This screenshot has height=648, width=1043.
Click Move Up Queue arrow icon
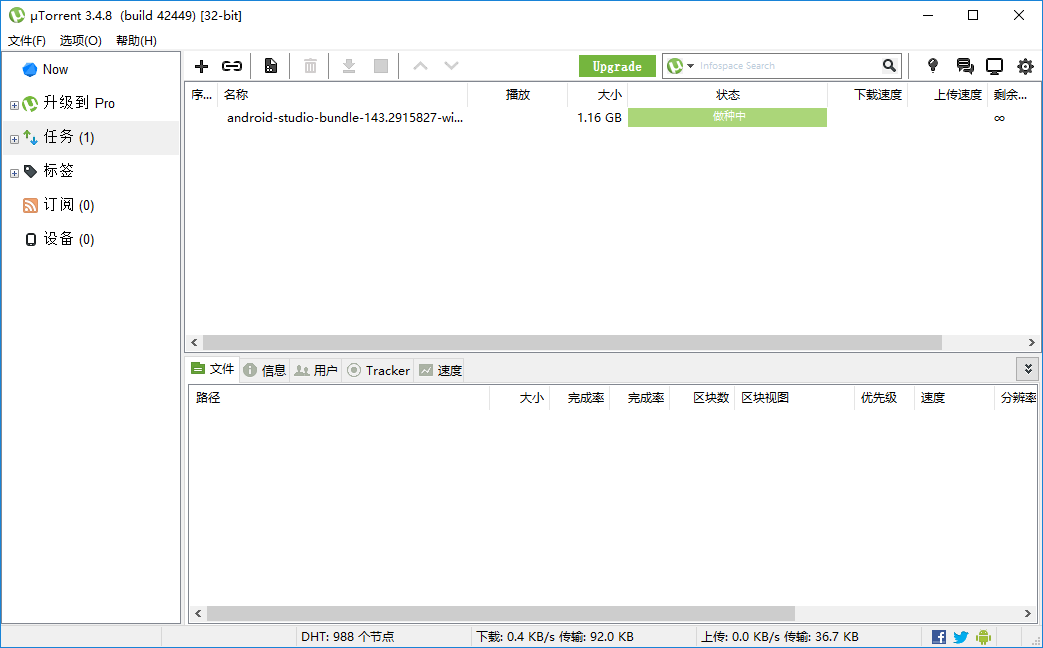tap(420, 66)
